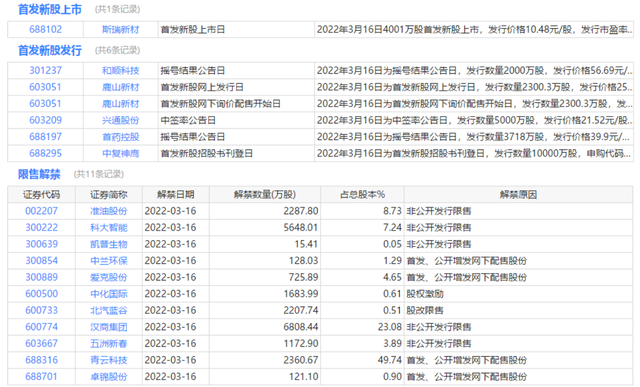Viewport: 640px width, 387px height.
Task: Click the 解禁数量(万股) column header
Action: tap(265, 195)
